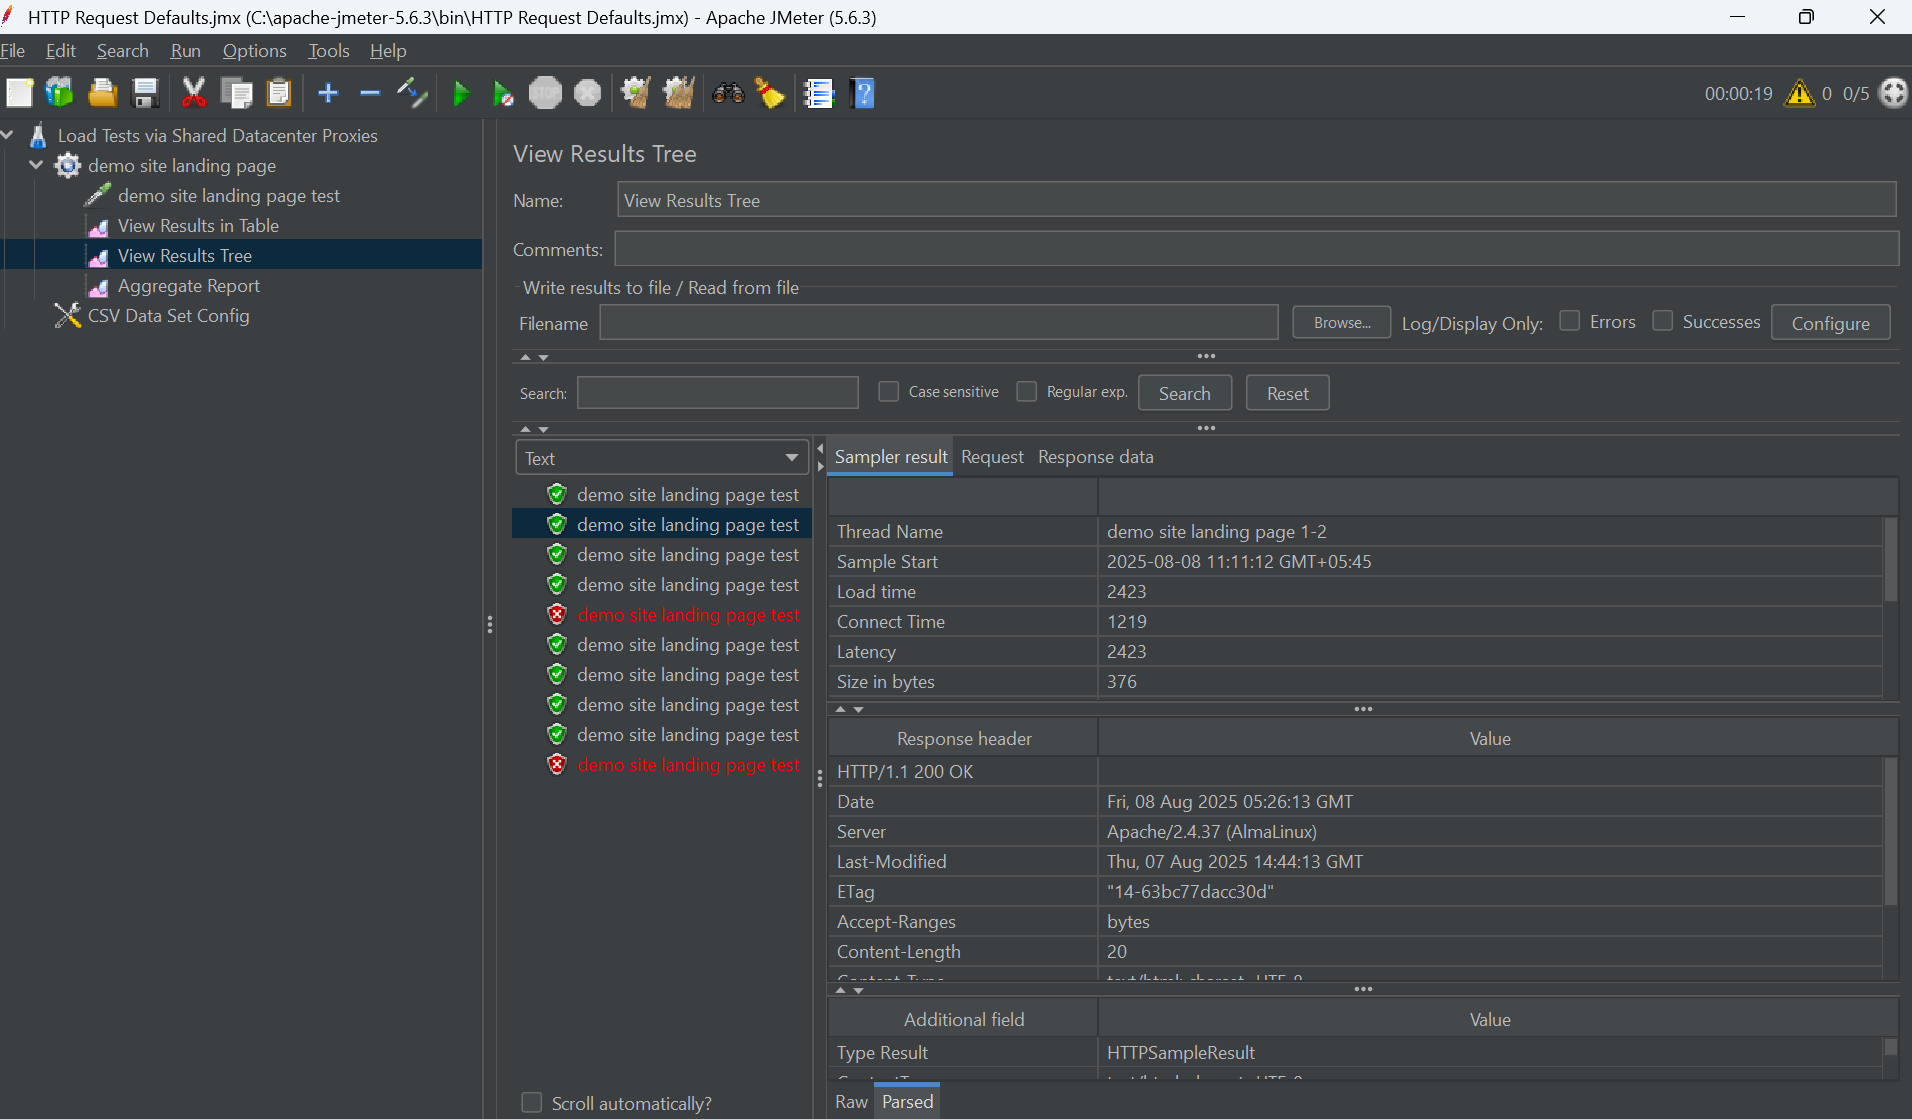The height and width of the screenshot is (1119, 1912).
Task: Switch to the Response data tab
Action: click(1095, 457)
